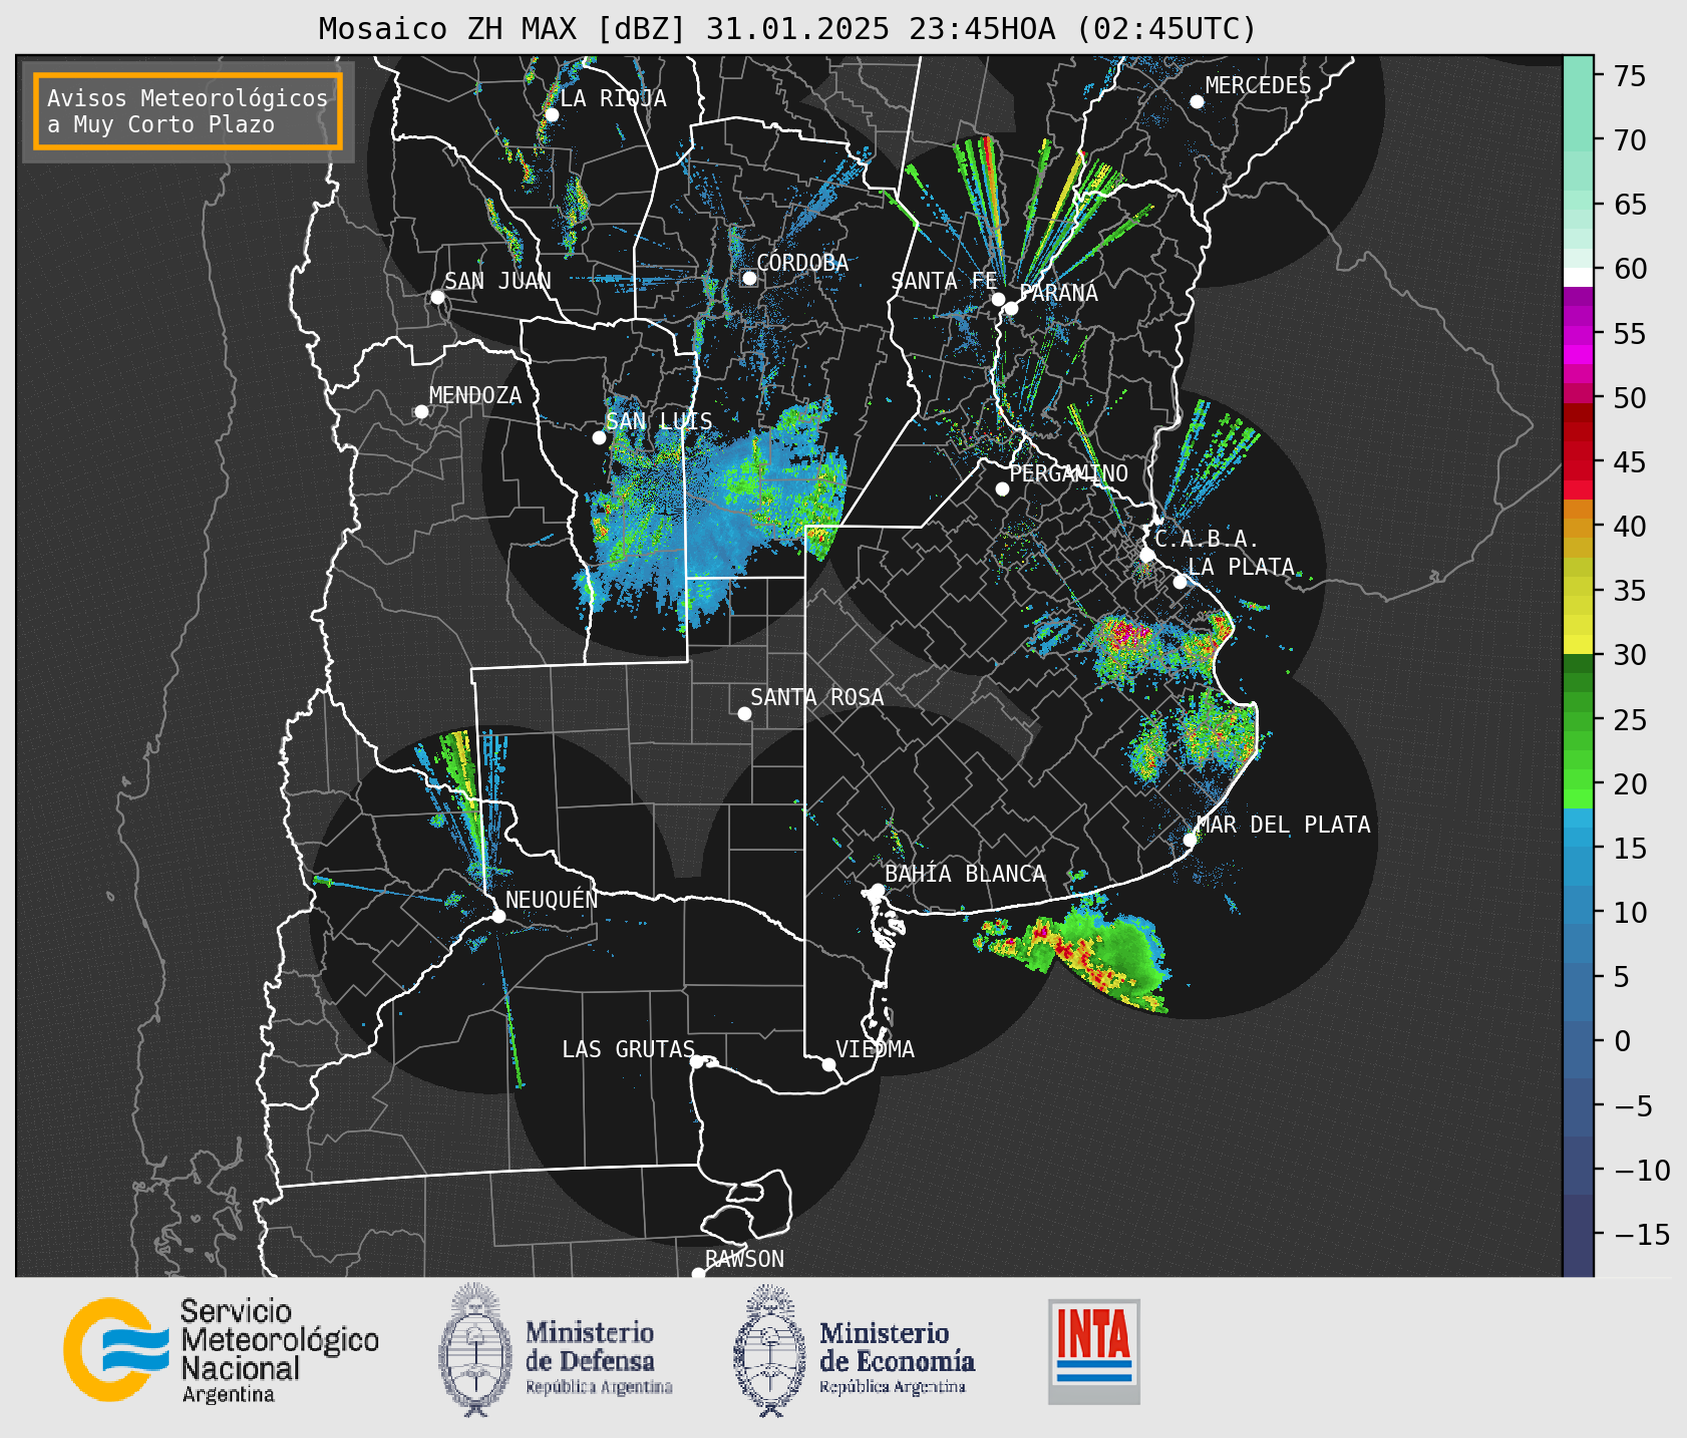Select the Córdoba city marker
The image size is (1687, 1438).
click(x=749, y=278)
